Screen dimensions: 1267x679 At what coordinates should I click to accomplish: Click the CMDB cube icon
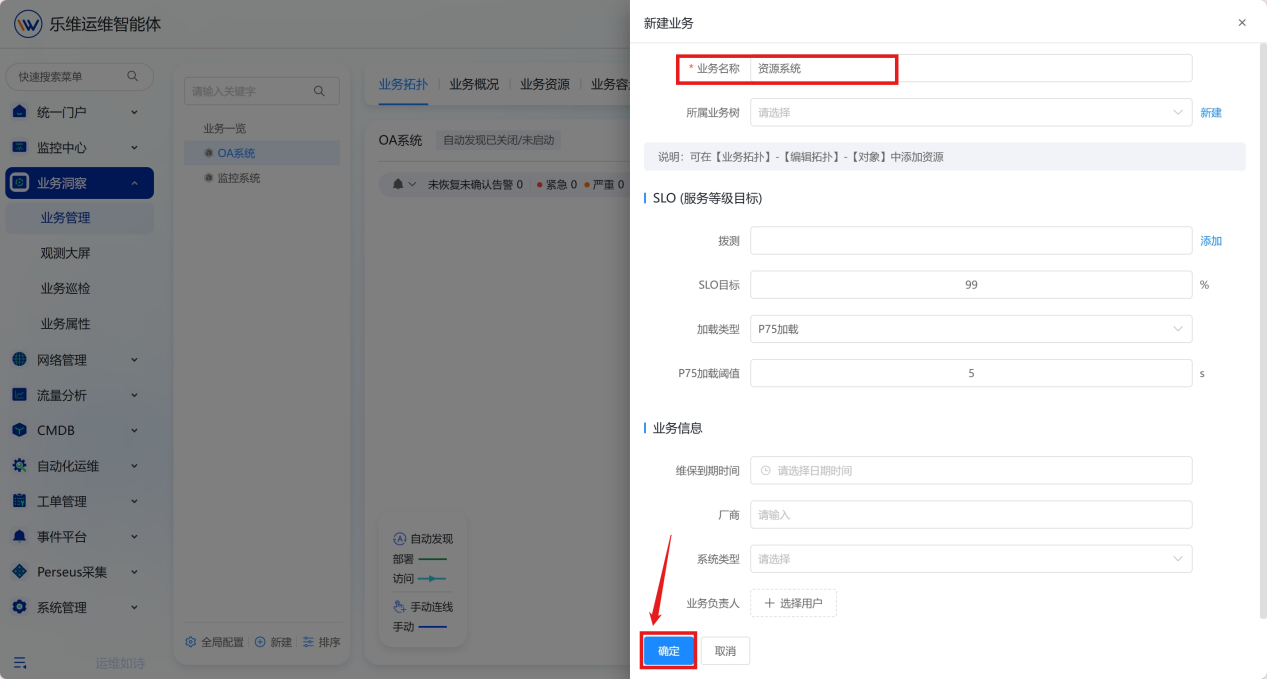19,430
